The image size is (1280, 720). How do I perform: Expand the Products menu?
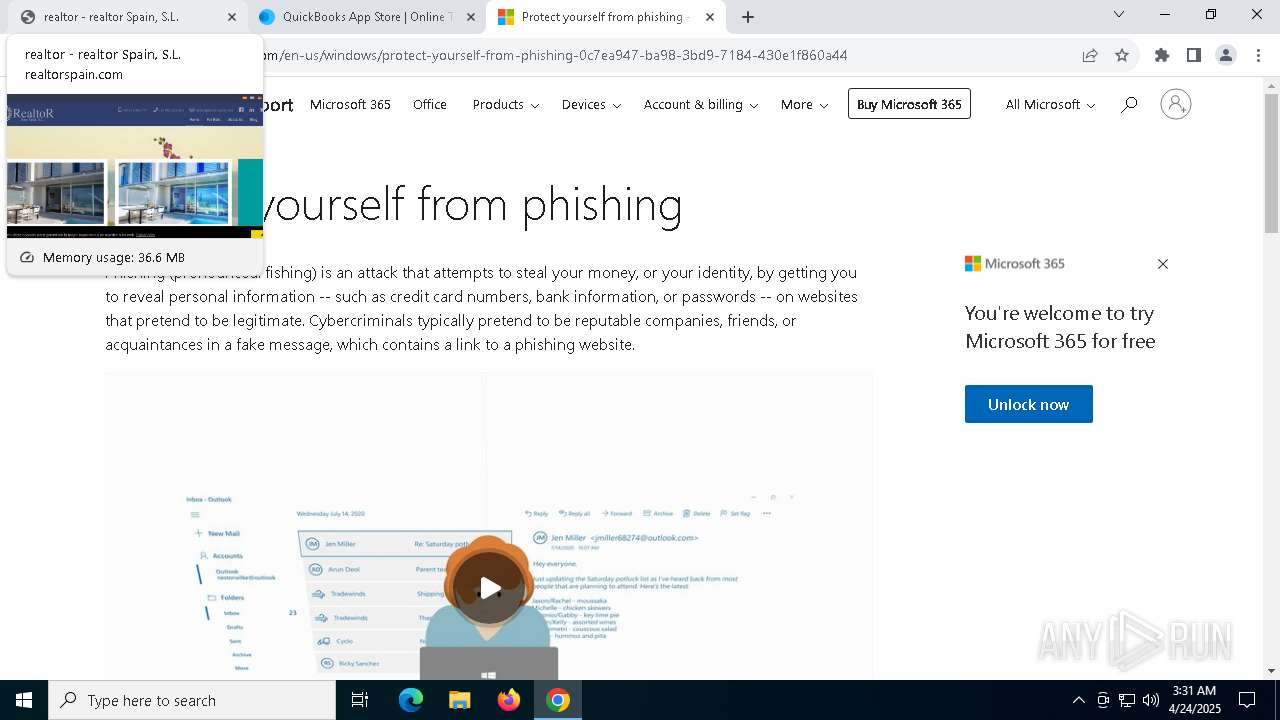tap(506, 104)
